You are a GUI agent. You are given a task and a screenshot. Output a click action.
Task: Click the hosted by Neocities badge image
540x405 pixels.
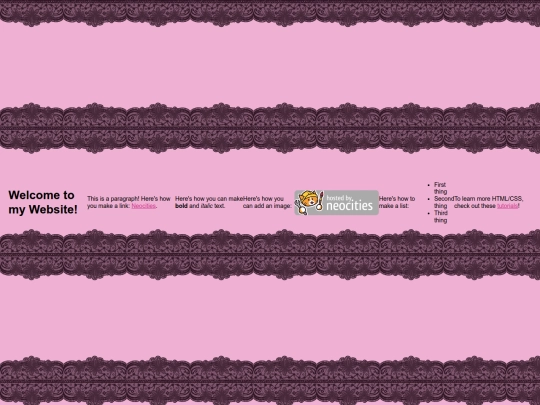coord(336,202)
